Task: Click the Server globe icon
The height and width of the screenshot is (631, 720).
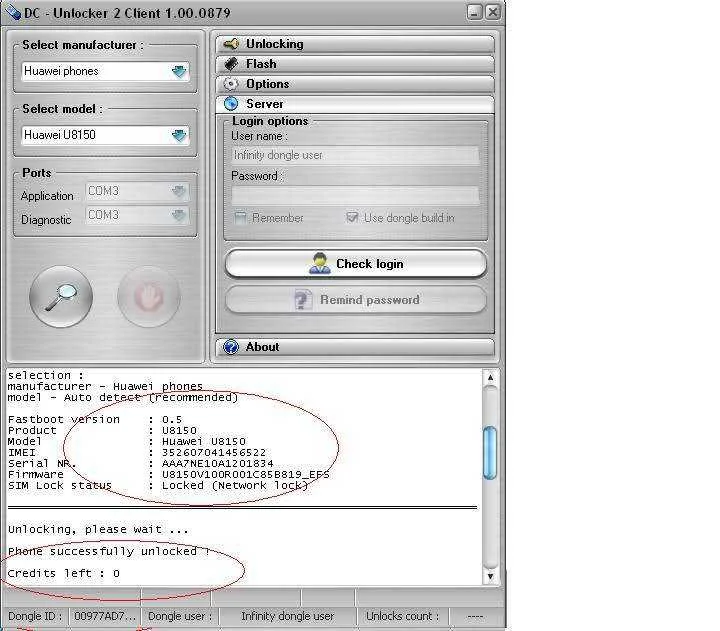Action: [231, 104]
